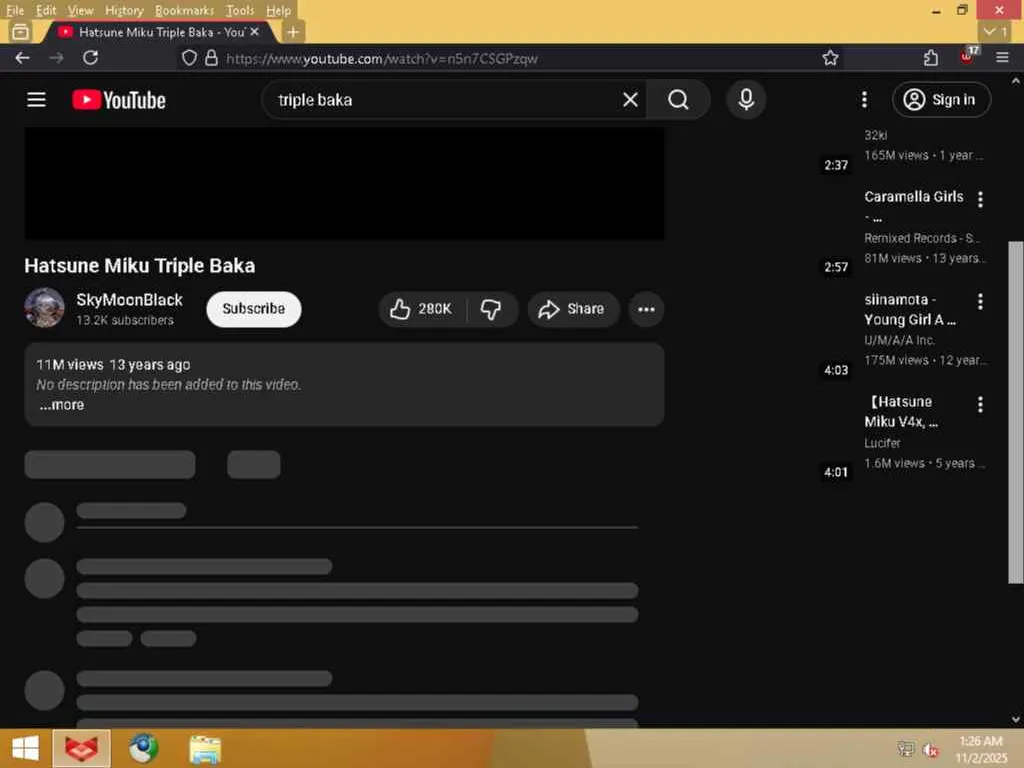Bookmark this page with star icon

pyautogui.click(x=830, y=58)
